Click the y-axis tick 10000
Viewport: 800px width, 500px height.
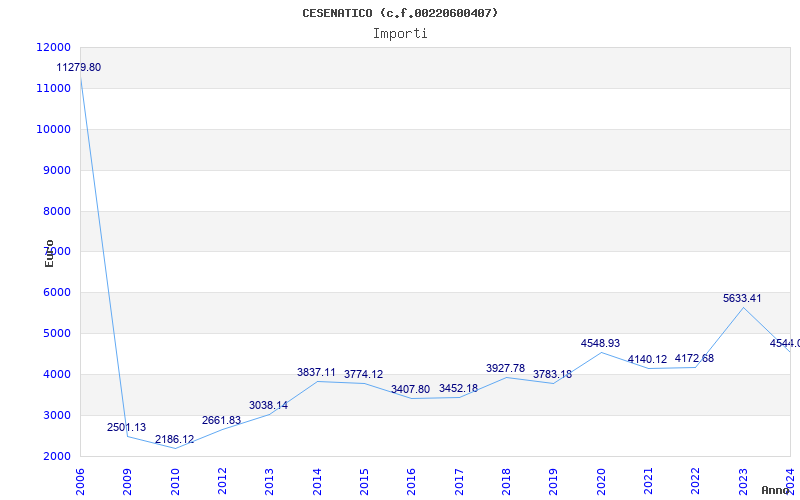(x=53, y=129)
